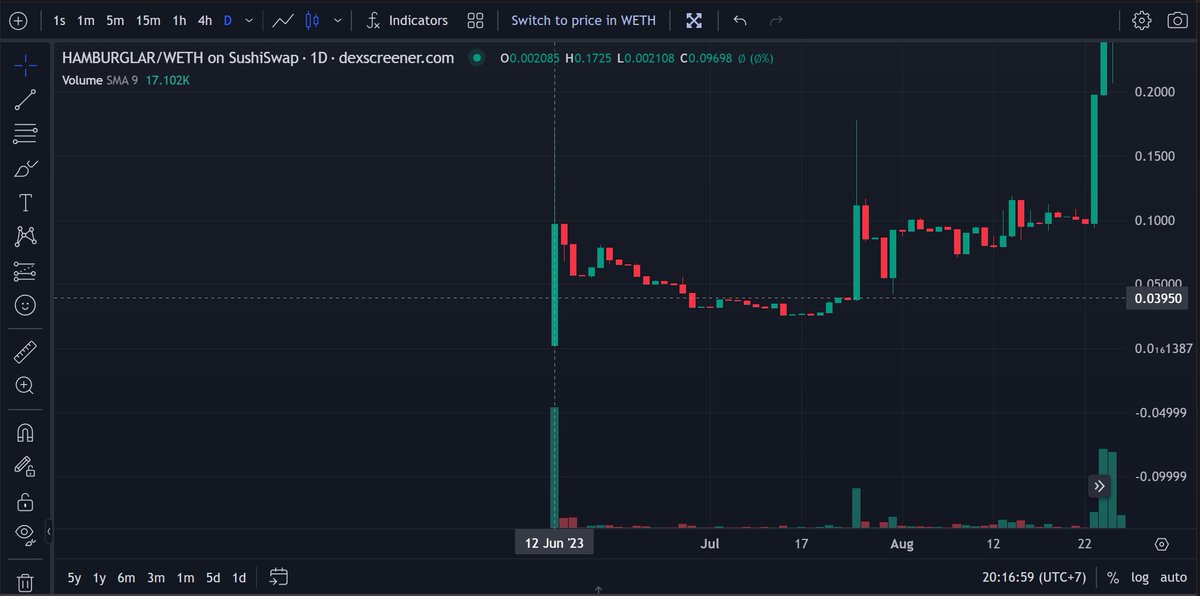Select the crosshair cursor tool

26,66
